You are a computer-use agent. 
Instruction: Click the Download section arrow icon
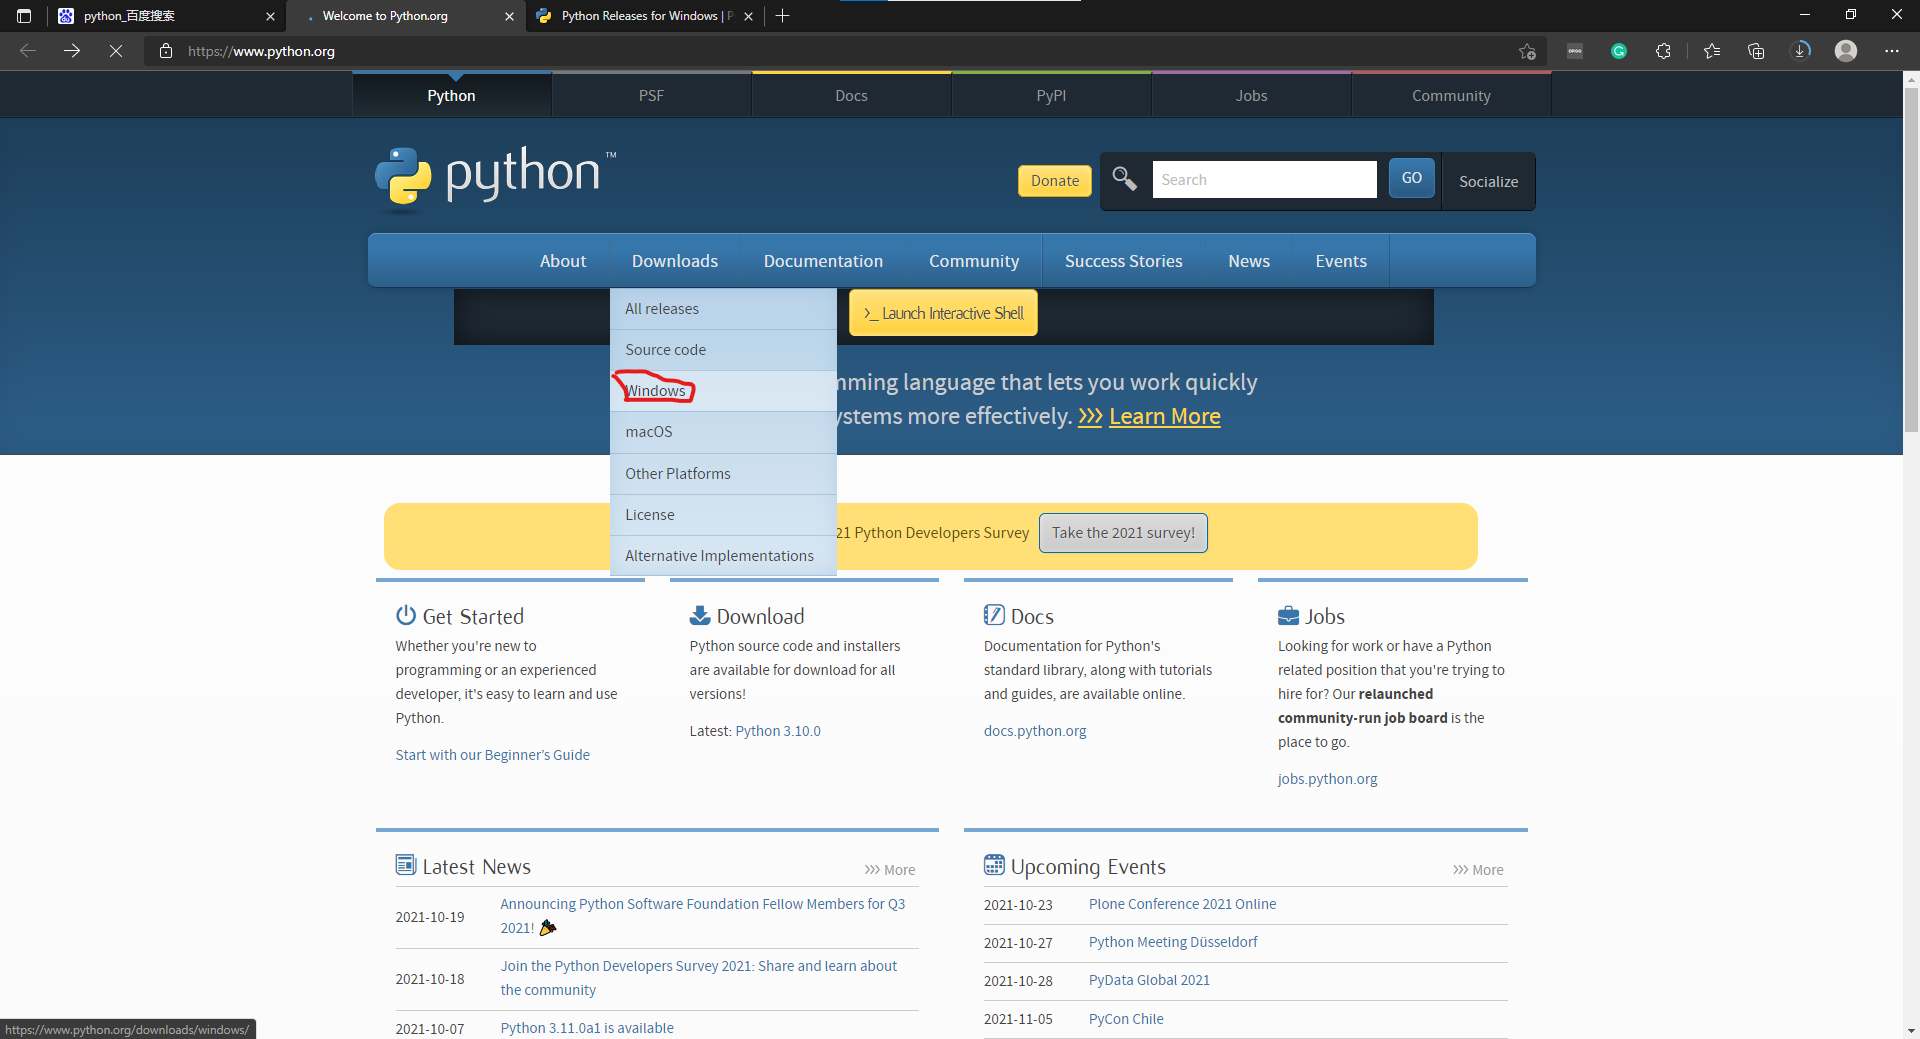coord(700,615)
